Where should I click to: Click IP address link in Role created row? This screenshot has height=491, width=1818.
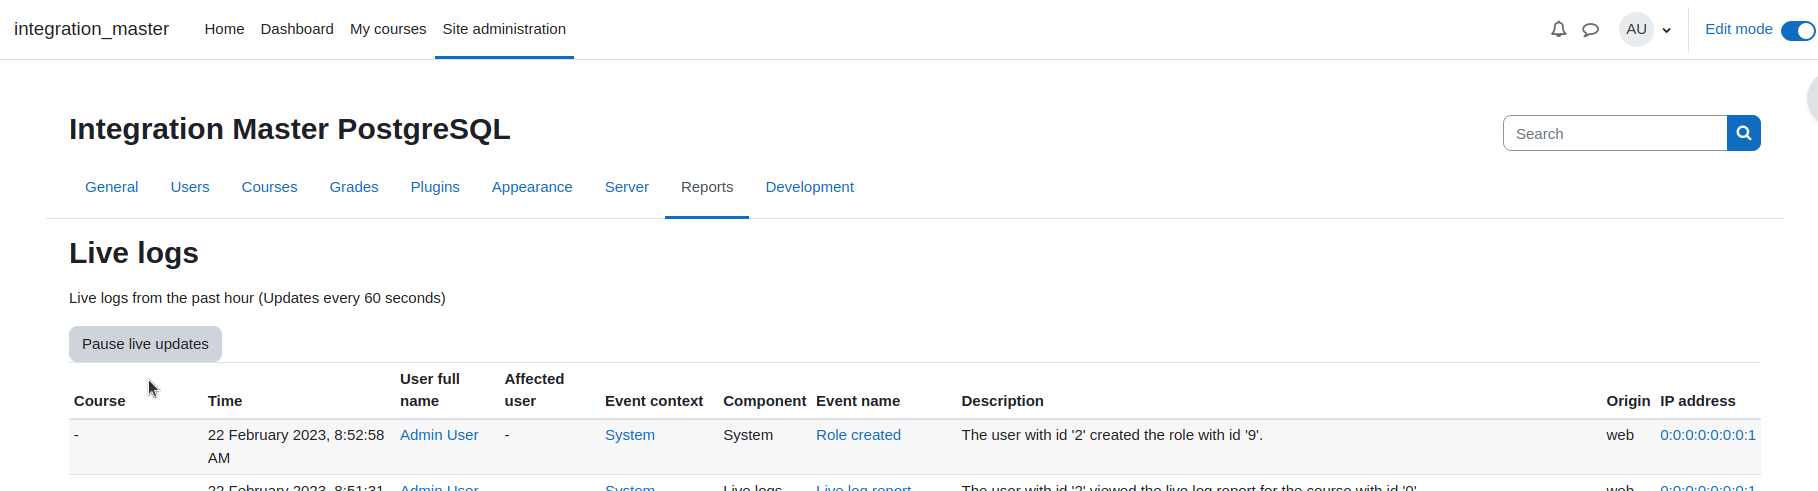1708,435
